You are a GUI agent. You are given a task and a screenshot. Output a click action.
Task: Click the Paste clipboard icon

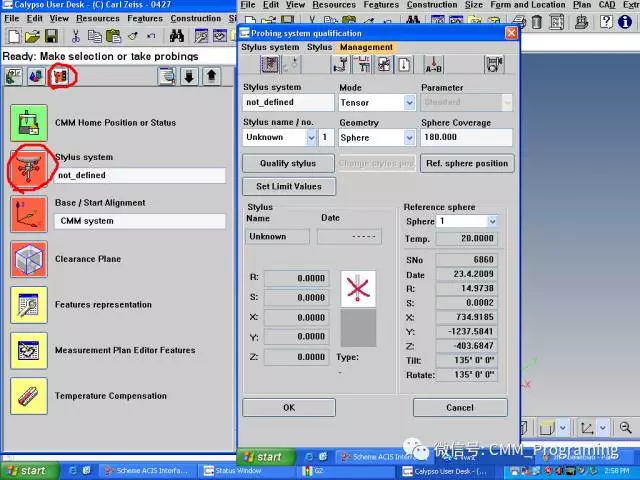pyautogui.click(x=113, y=36)
